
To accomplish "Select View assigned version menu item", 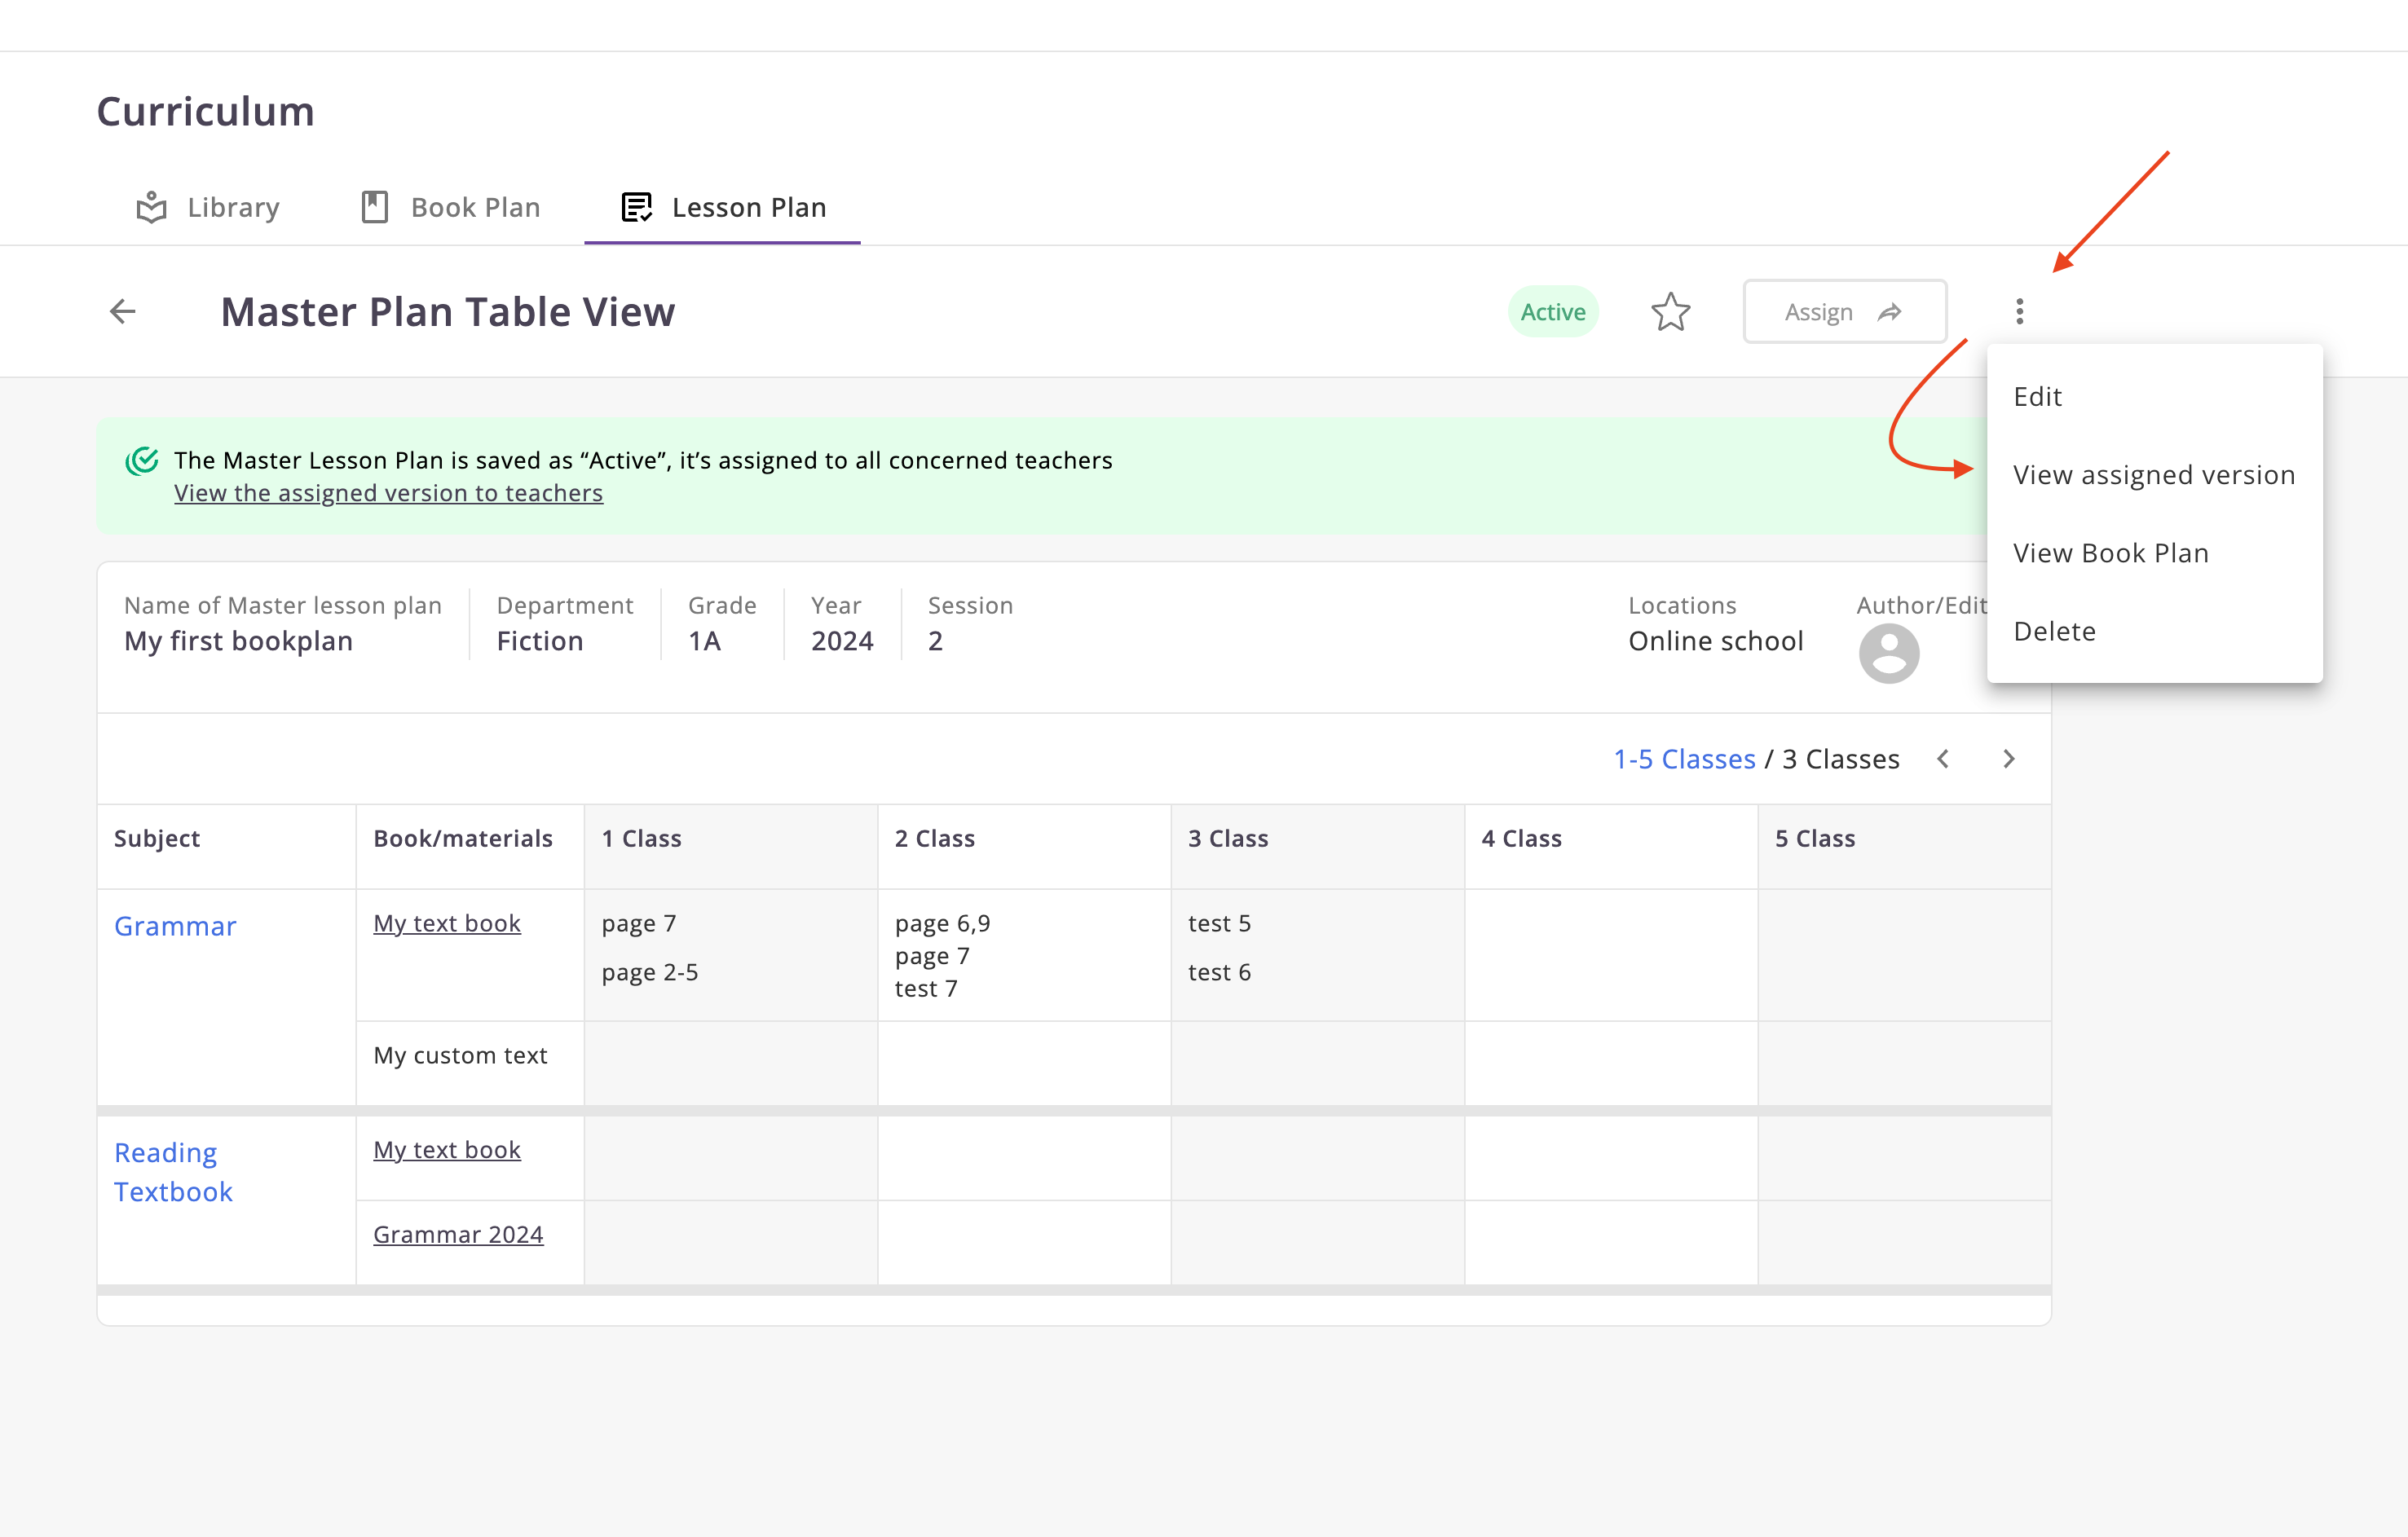I will [2153, 475].
